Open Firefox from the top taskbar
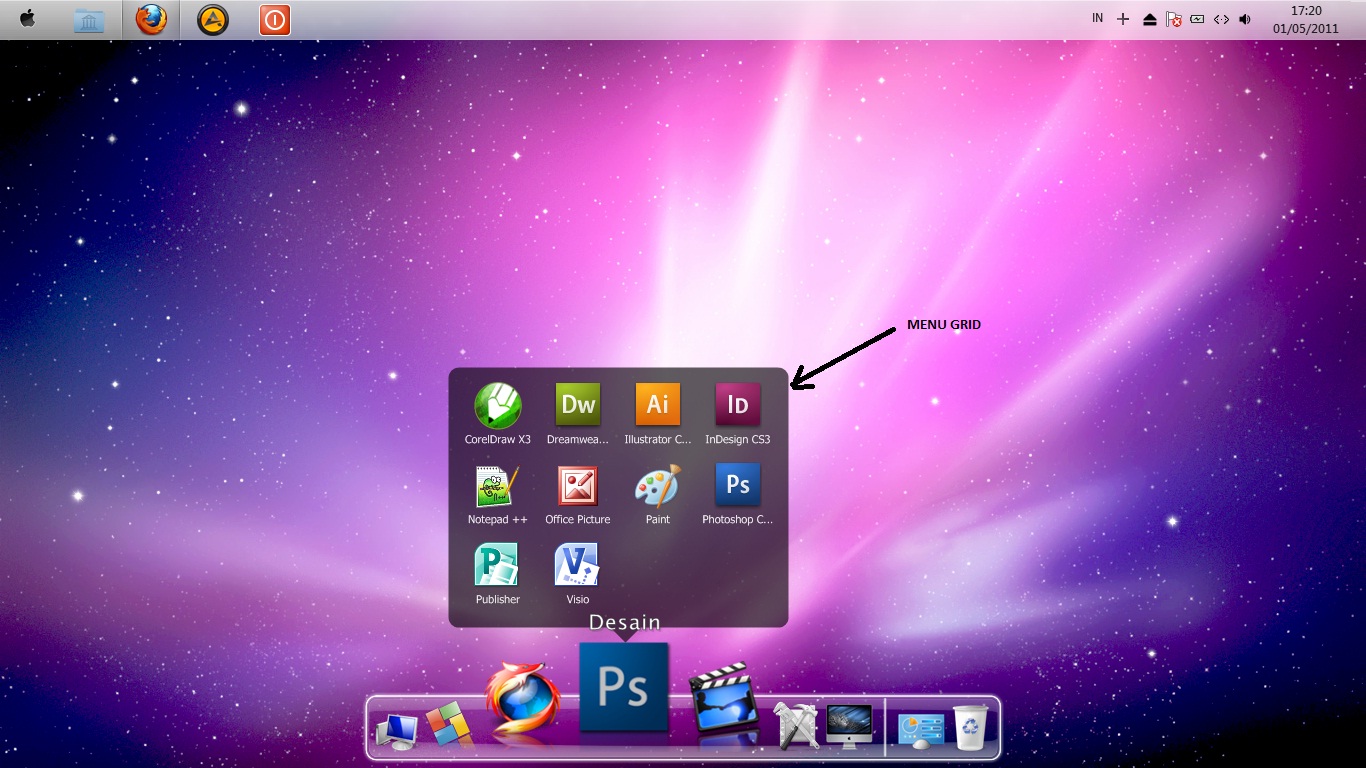This screenshot has height=768, width=1366. pyautogui.click(x=151, y=19)
